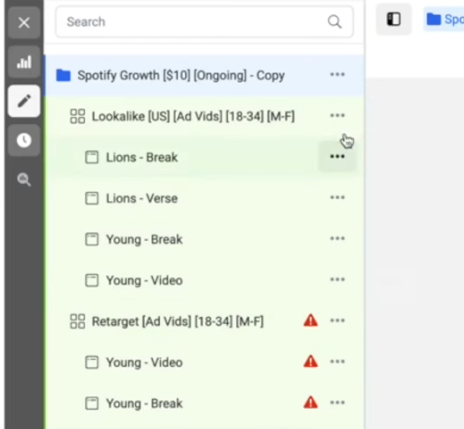Open more options for Lookalike ad set
Image resolution: width=464 pixels, height=429 pixels.
[337, 116]
